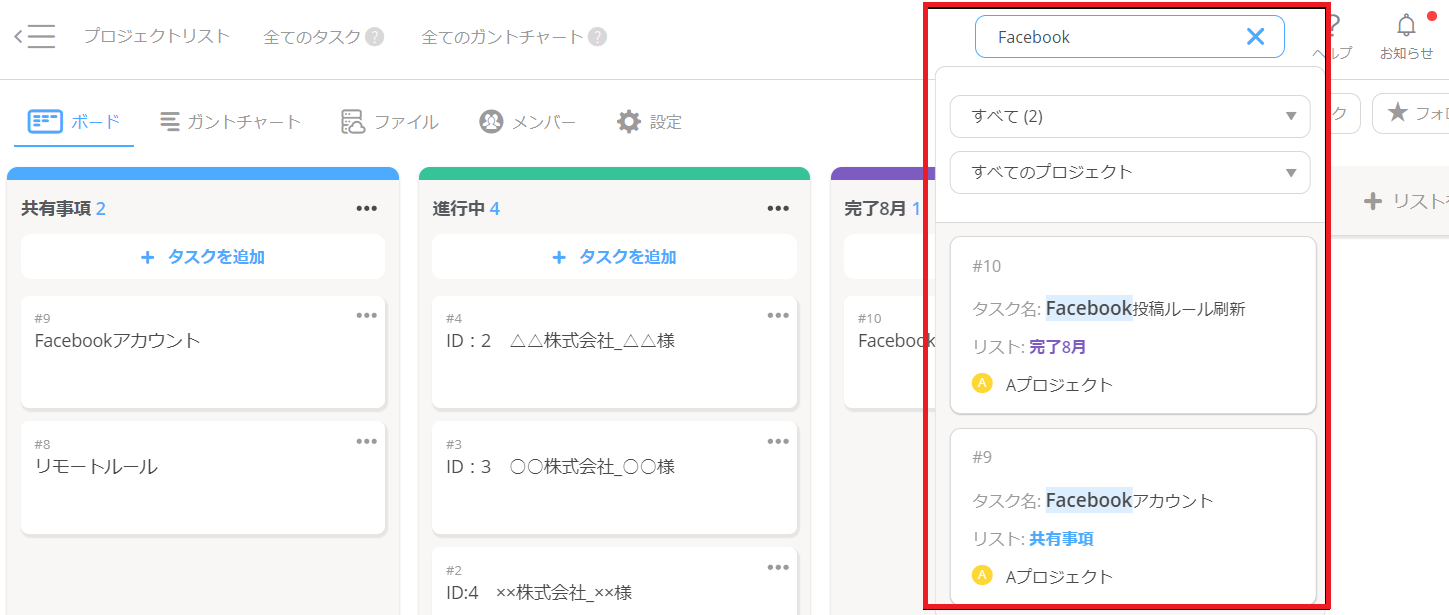Open options menu for 進行中 list
The image size is (1449, 615).
click(778, 208)
